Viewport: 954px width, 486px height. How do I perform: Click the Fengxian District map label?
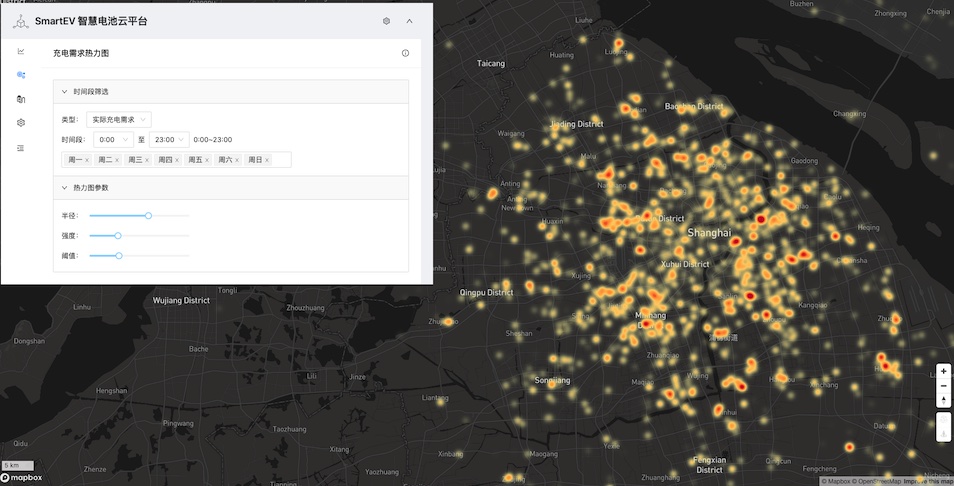709,465
